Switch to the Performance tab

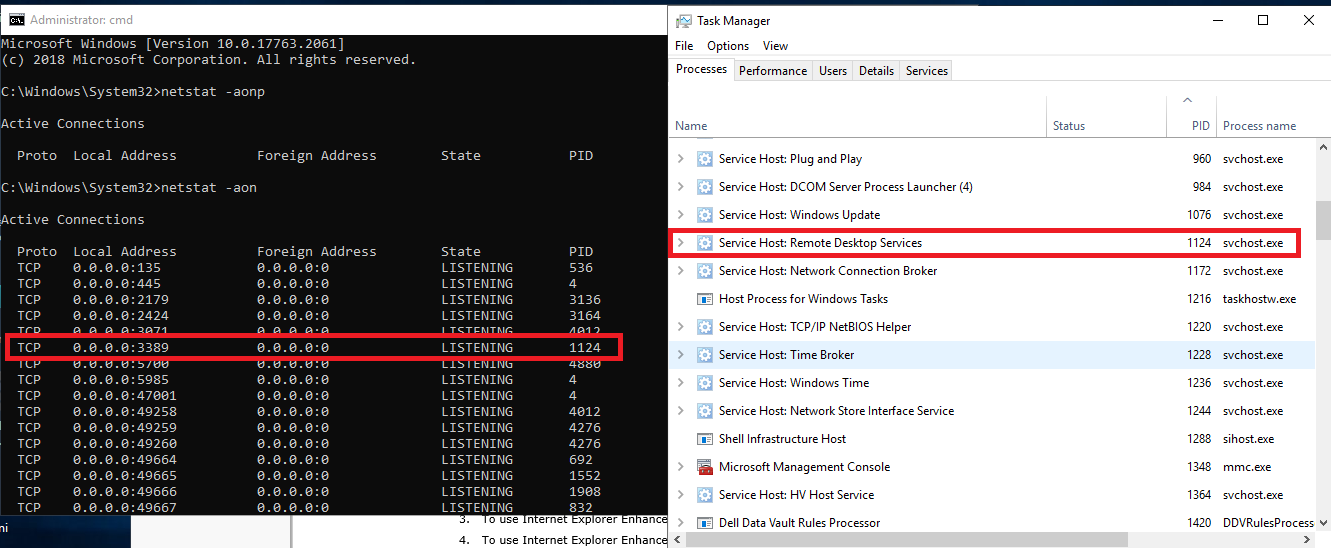tap(773, 71)
